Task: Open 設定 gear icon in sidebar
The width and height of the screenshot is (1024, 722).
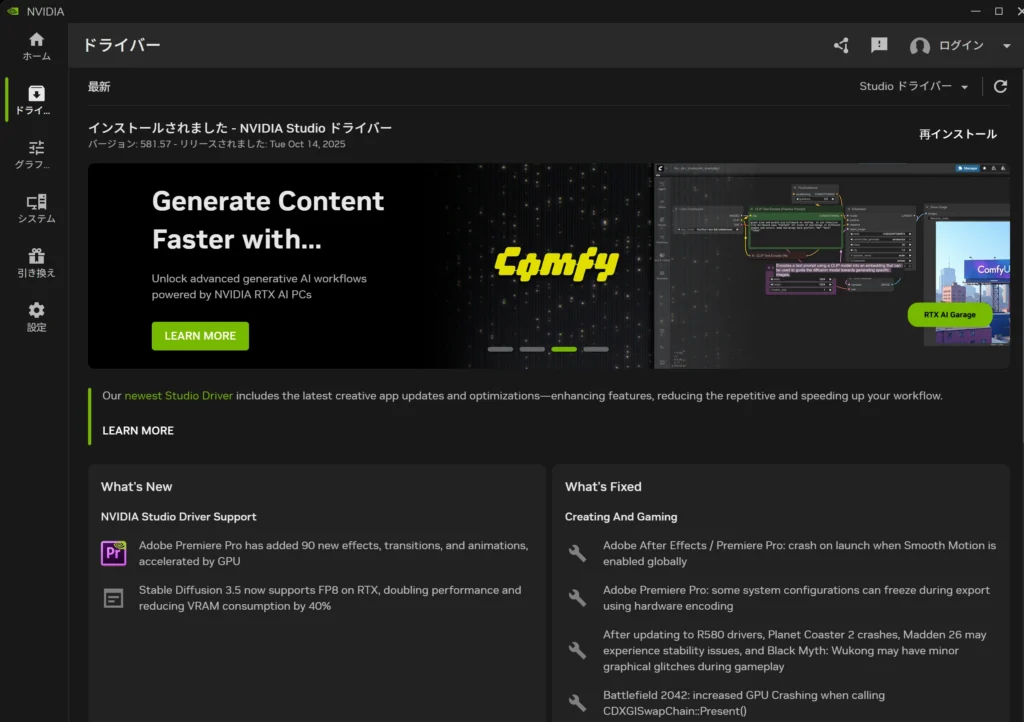Action: [36, 316]
